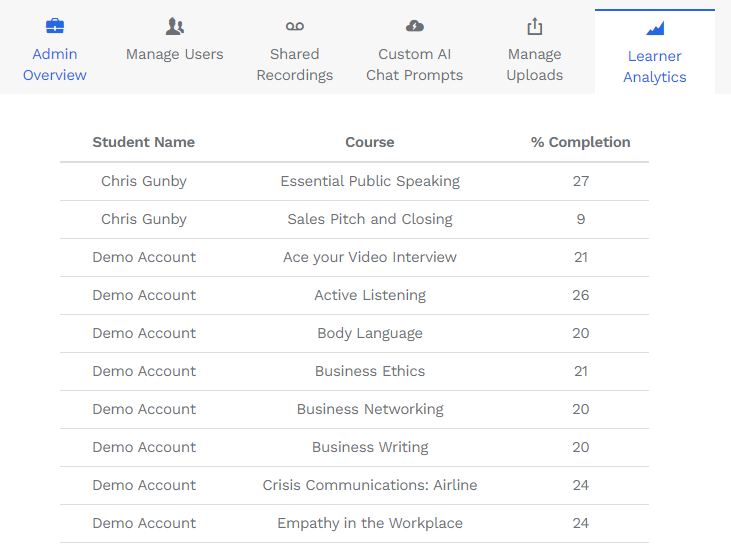Click the cloud icon above Custom AI Chat Prompts
Viewport: 731px width, 547px height.
click(414, 26)
